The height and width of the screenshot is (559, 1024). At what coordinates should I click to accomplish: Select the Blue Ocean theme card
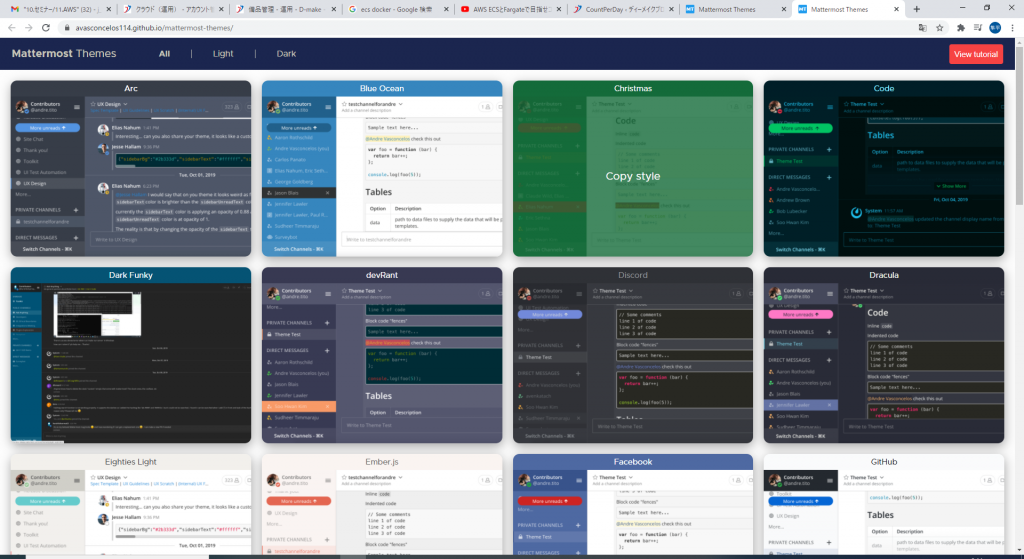point(382,168)
